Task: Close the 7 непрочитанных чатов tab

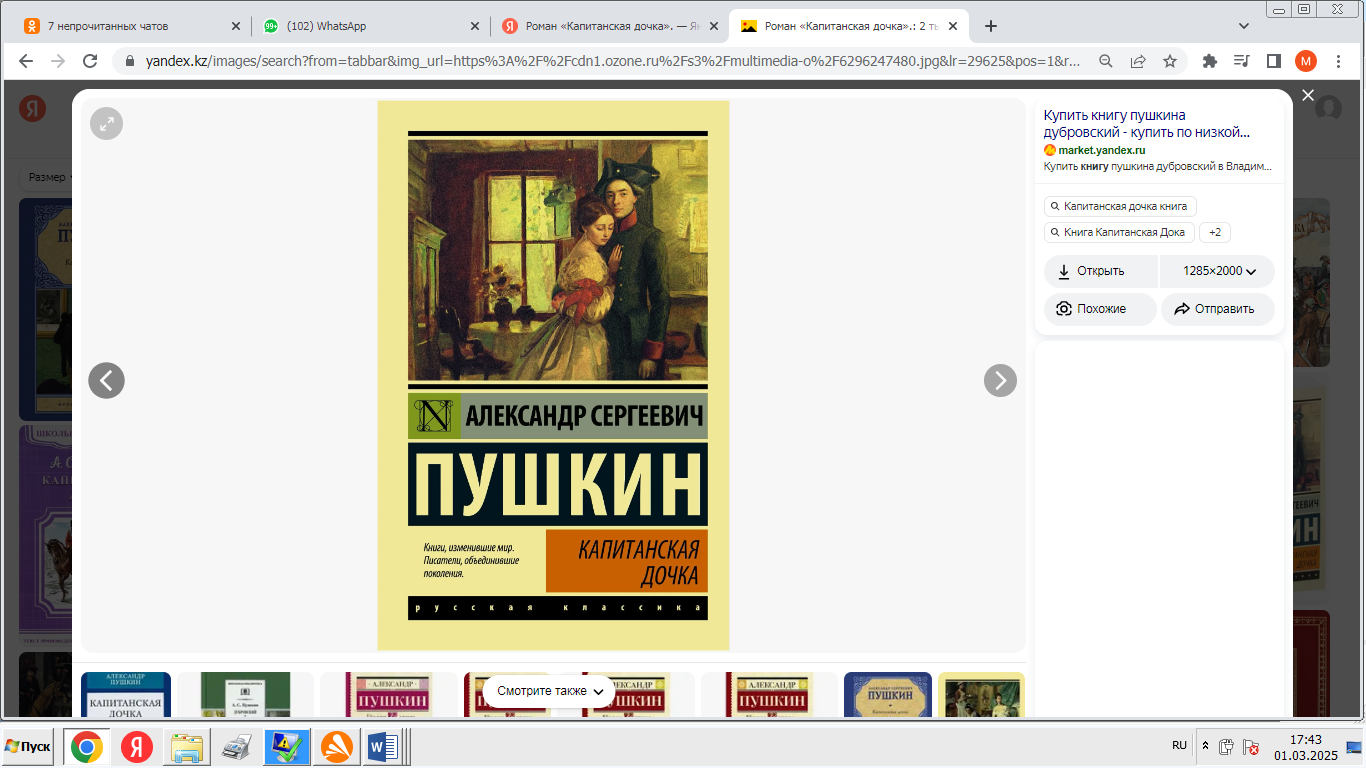Action: click(236, 26)
